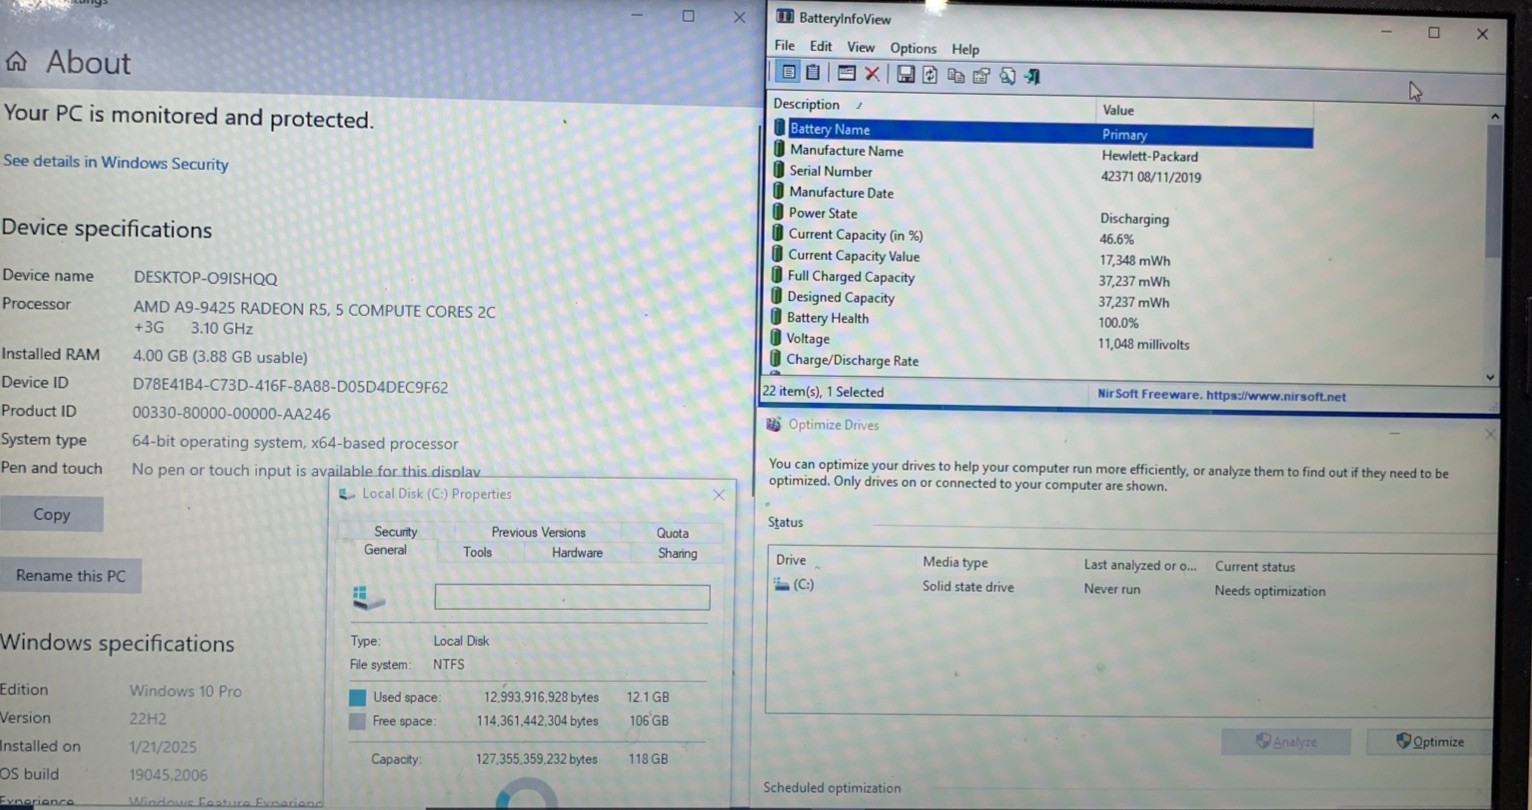Viewport: 1532px width, 810px height.
Task: Click the Optimize Drives title bar icon
Action: (x=773, y=424)
